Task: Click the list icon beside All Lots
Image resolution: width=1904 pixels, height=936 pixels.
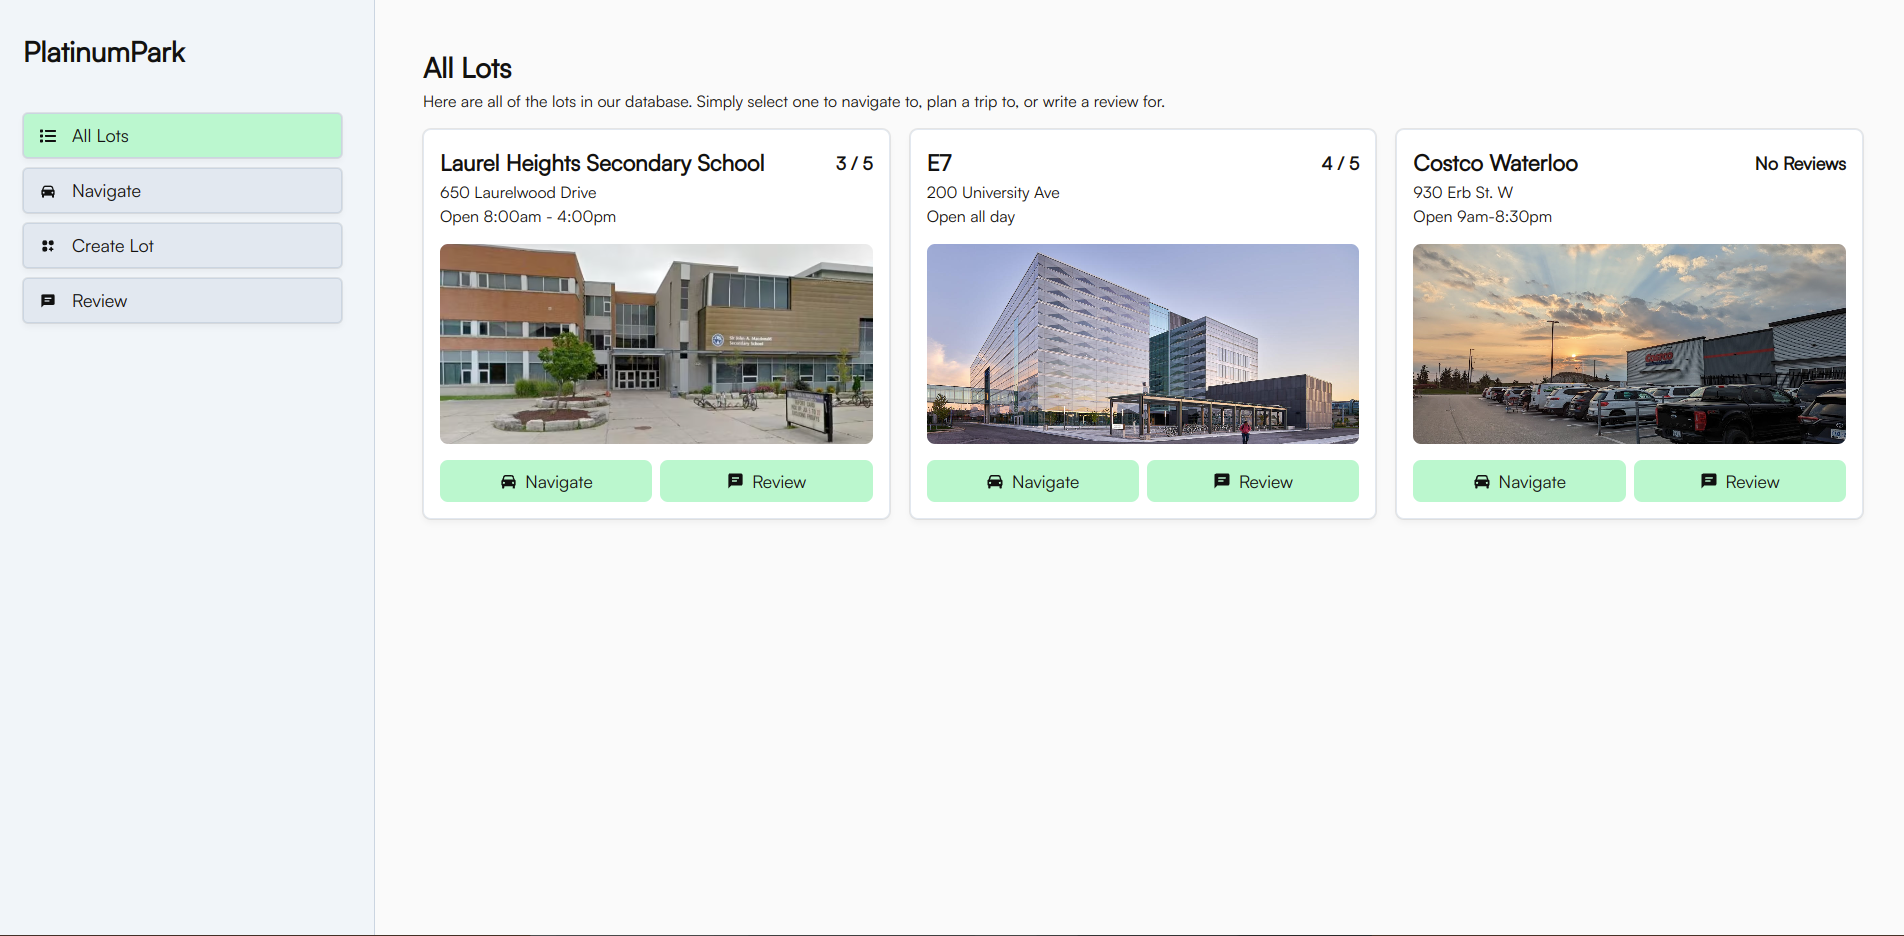Action: point(48,136)
